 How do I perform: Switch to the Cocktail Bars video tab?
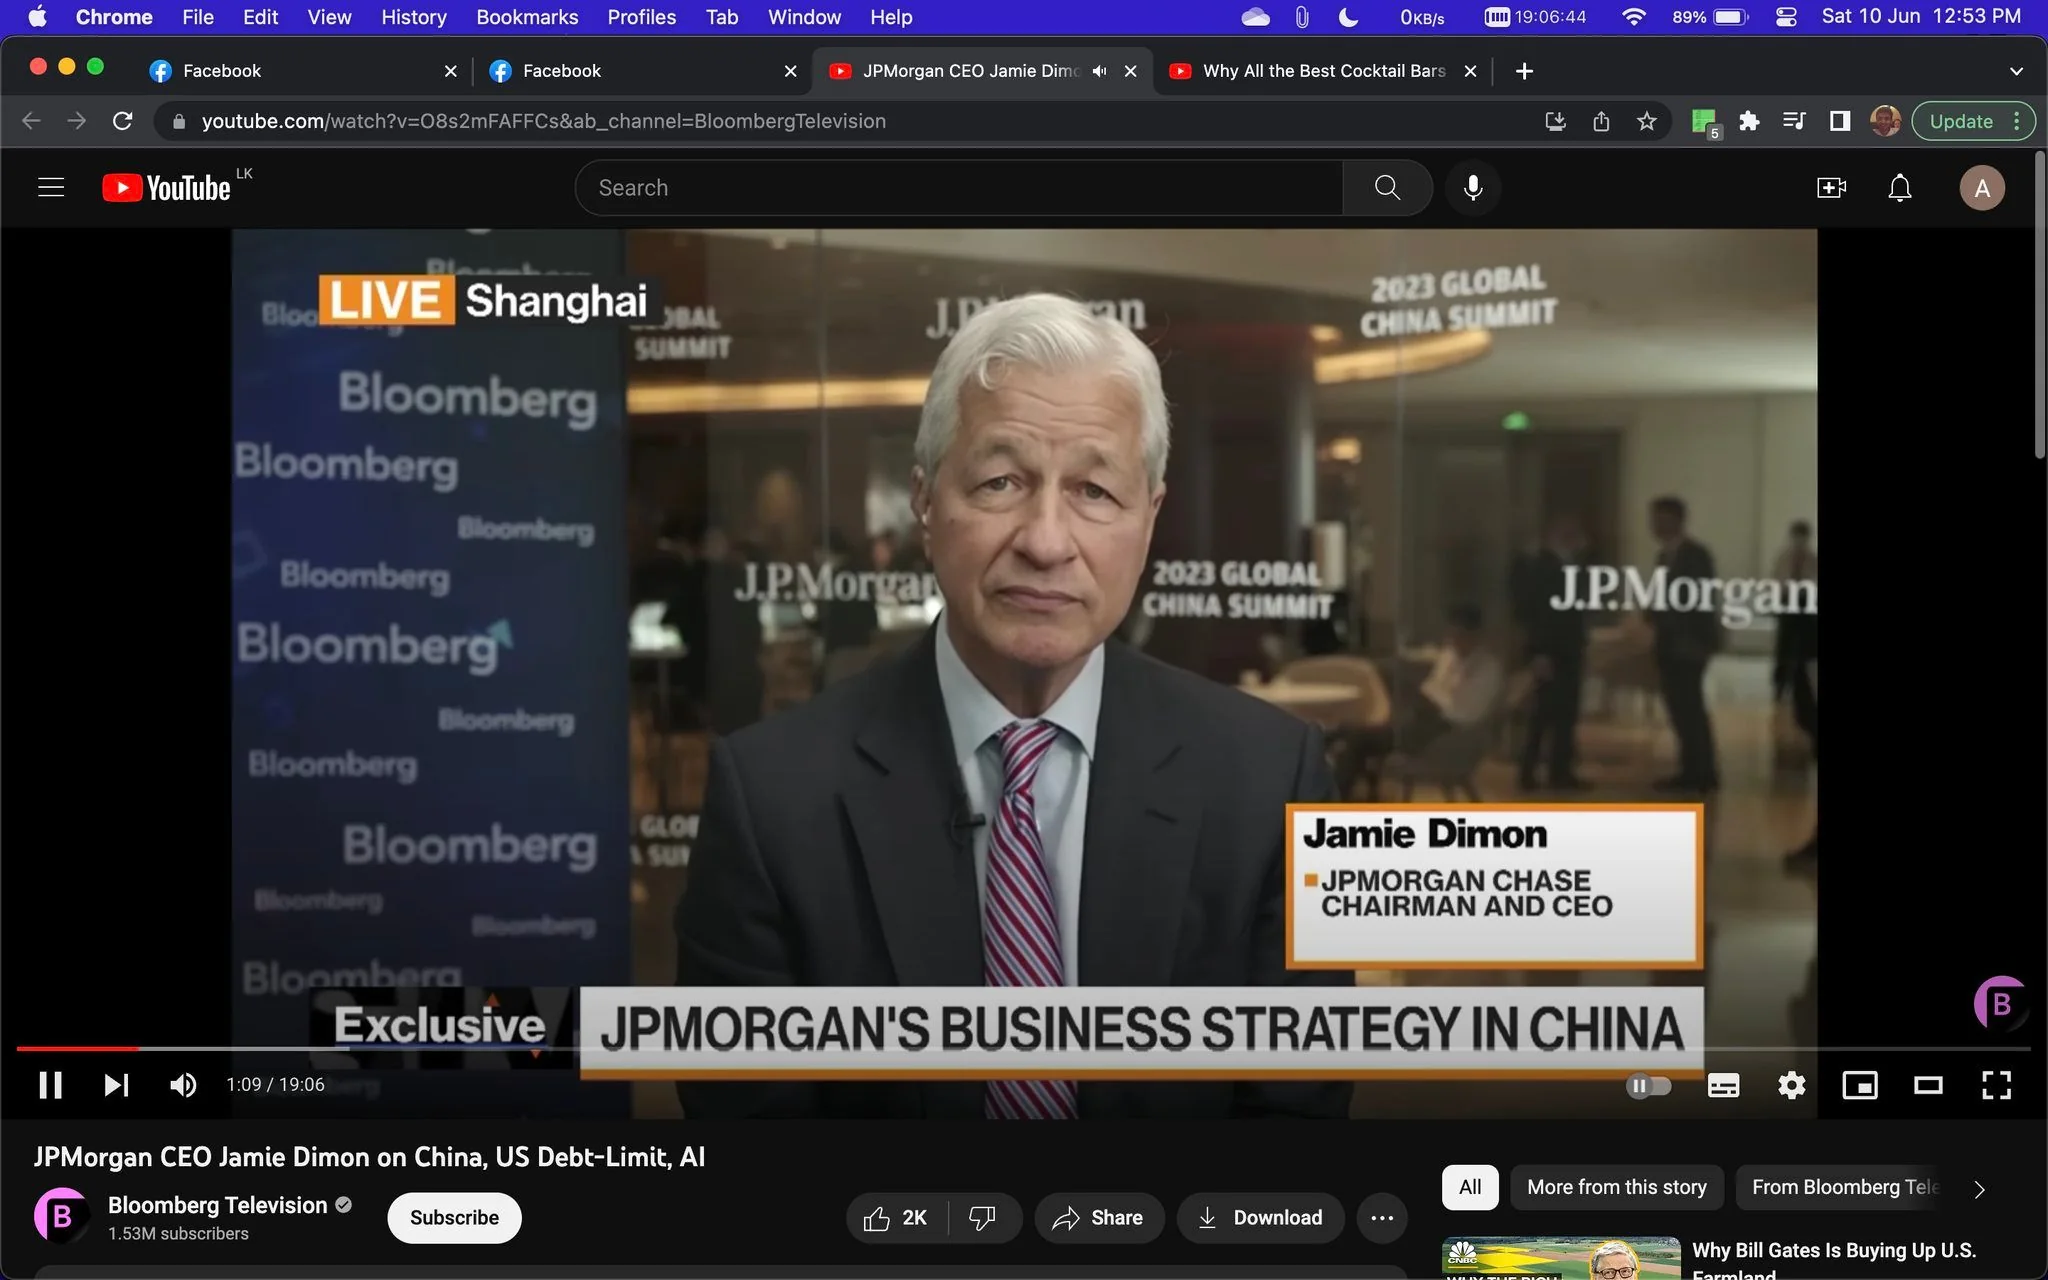[x=1322, y=71]
